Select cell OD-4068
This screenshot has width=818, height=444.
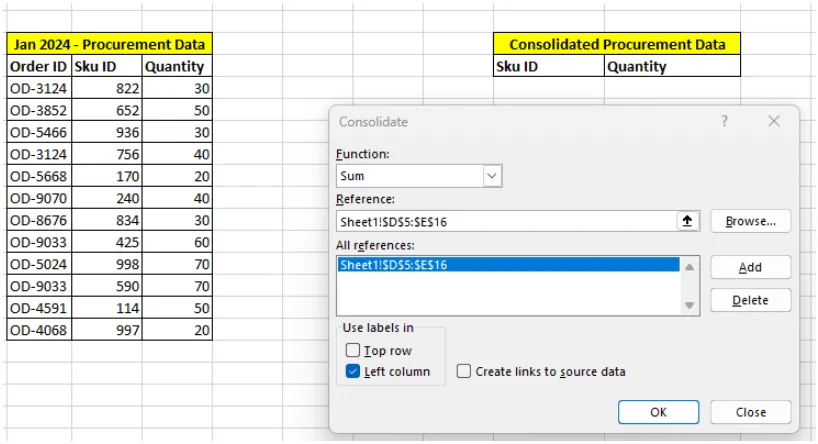(x=39, y=330)
